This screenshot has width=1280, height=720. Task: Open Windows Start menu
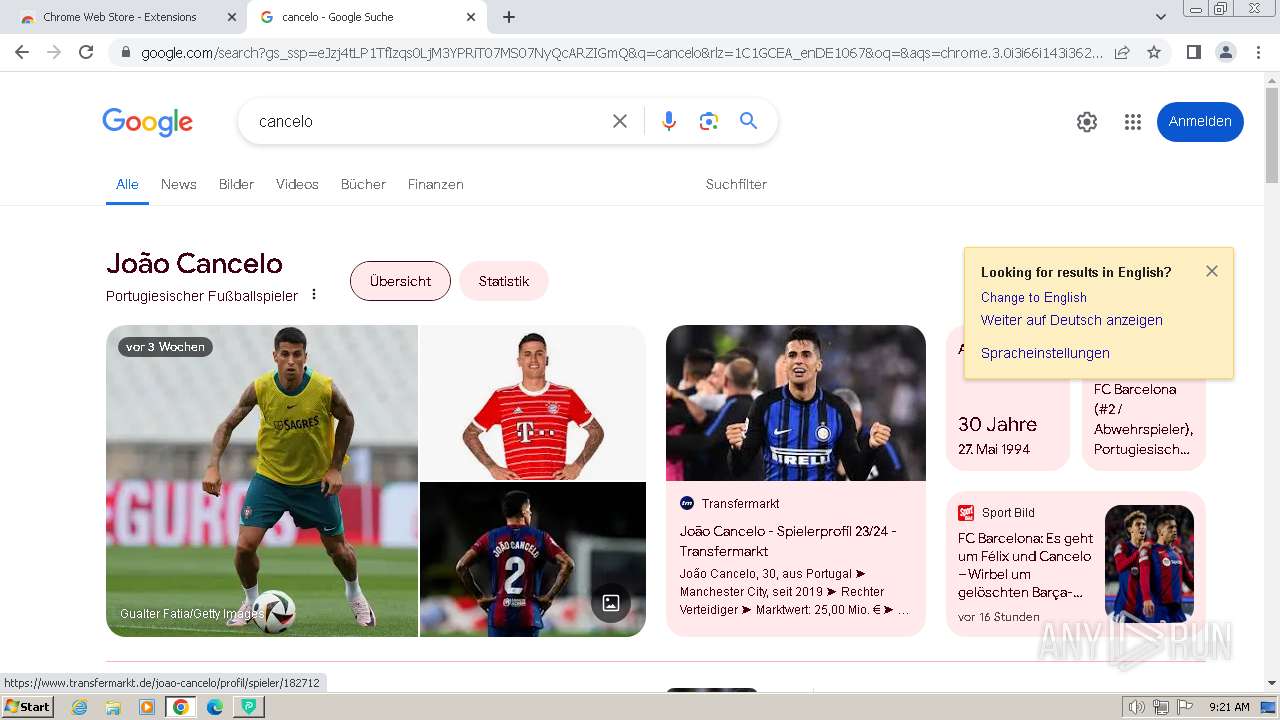[x=27, y=707]
